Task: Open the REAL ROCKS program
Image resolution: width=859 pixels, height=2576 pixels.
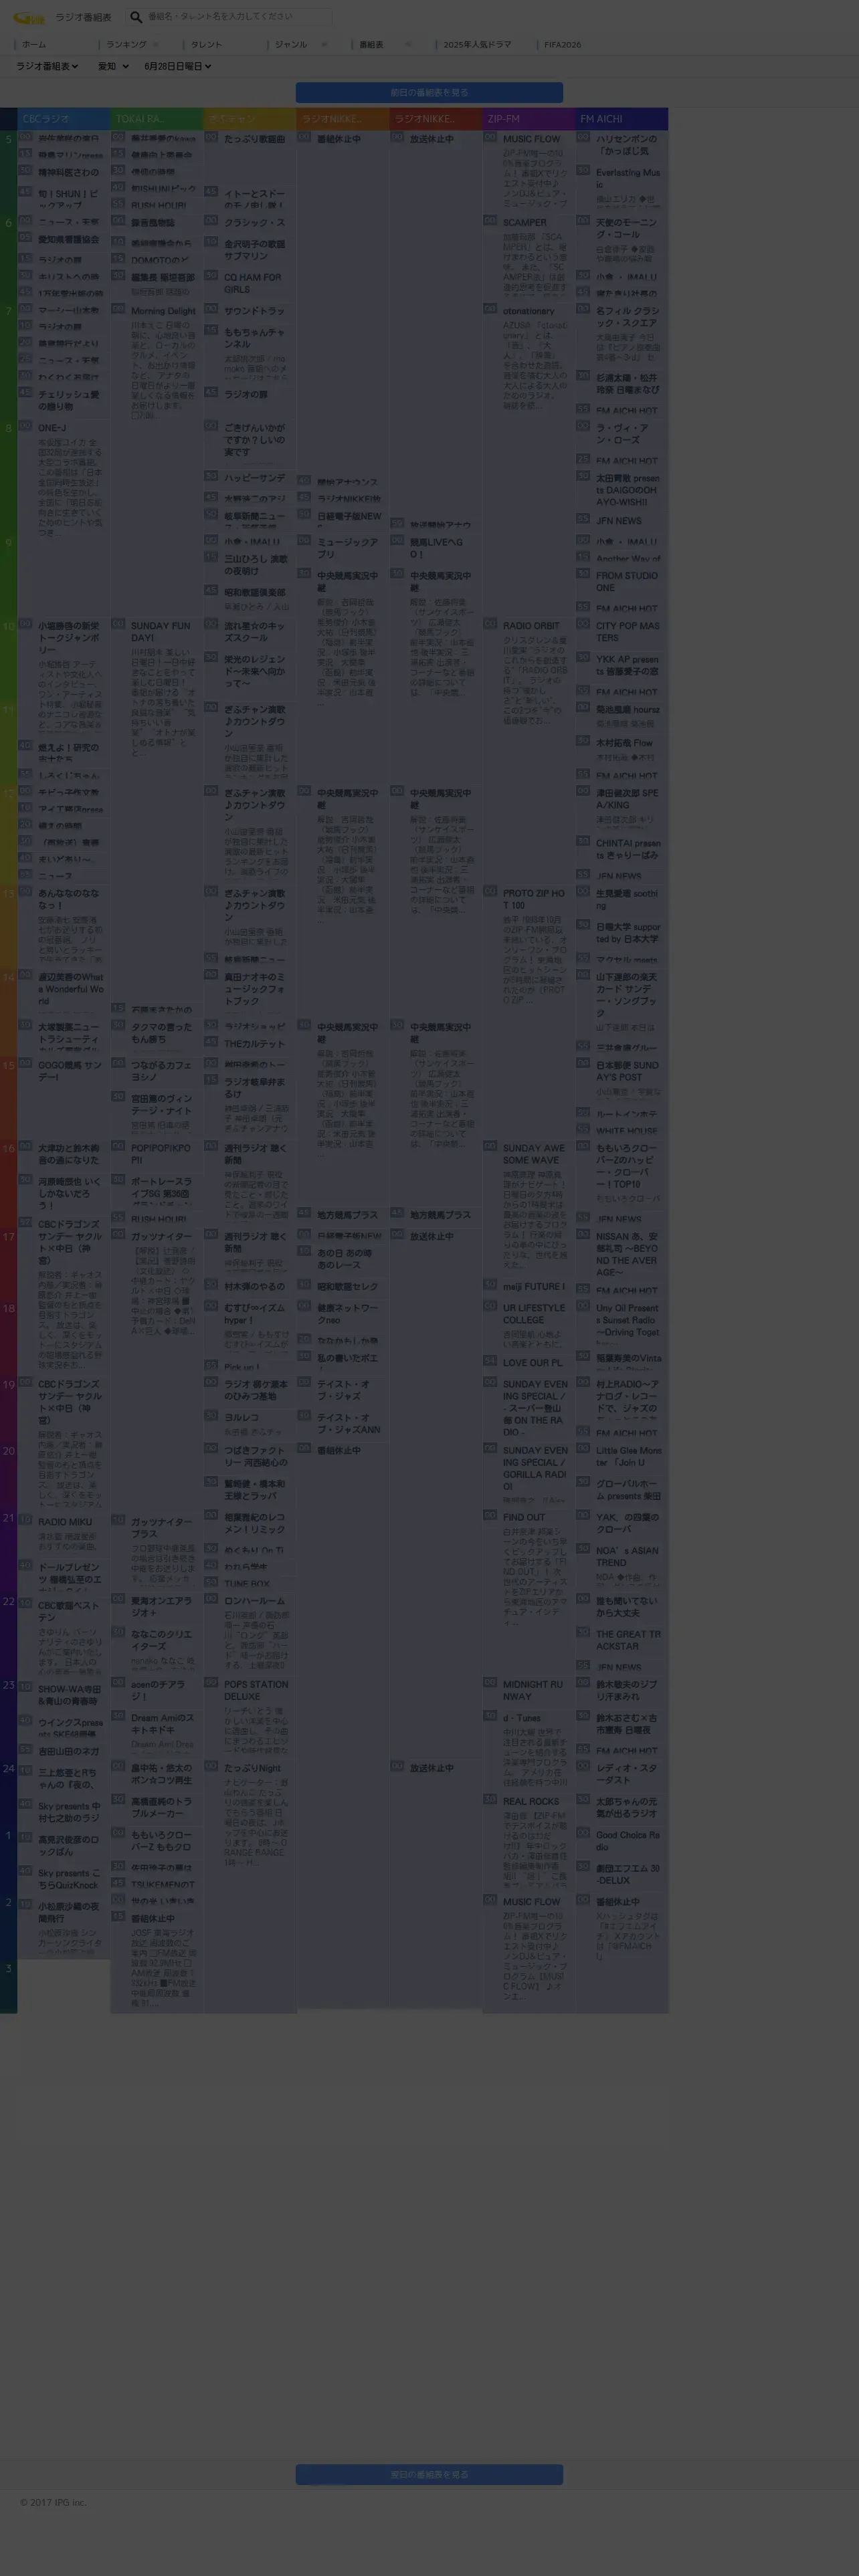Action: pos(532,1801)
